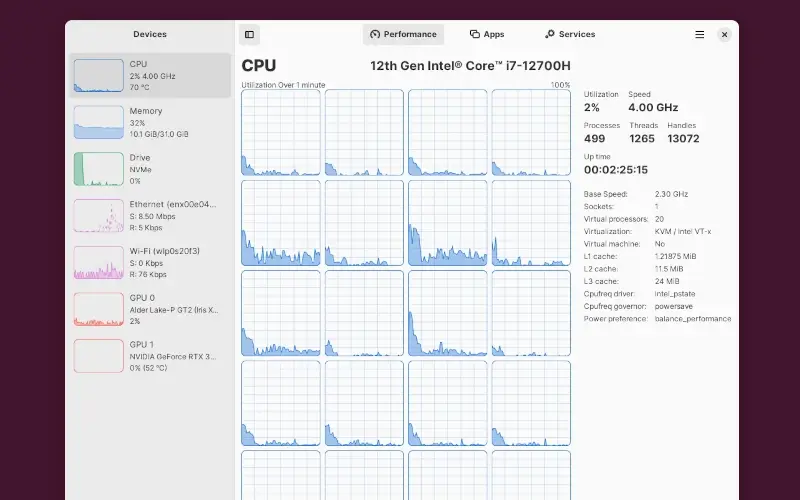Click the Sockets label

598,206
